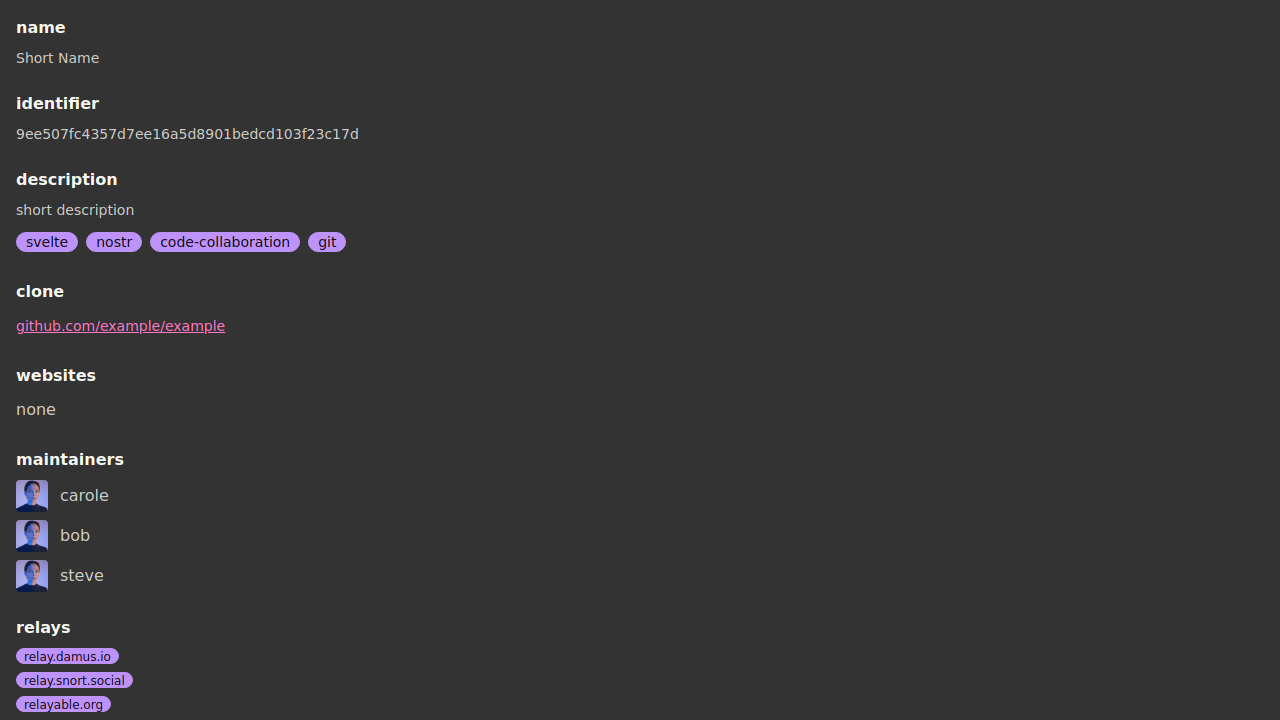Click carole's avatar image
This screenshot has height=720, width=1280.
(x=32, y=496)
